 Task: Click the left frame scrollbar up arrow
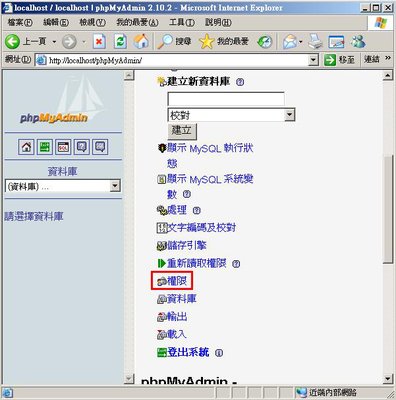(x=129, y=76)
